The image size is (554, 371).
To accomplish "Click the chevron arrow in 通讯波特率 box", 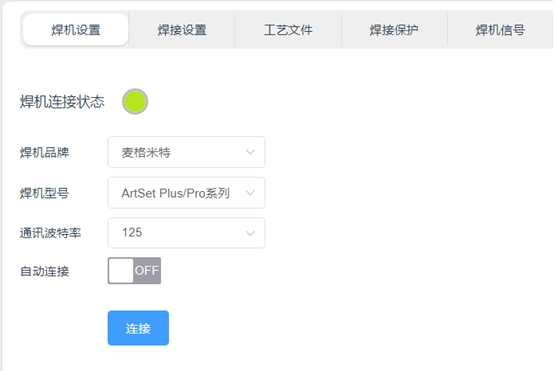I will tap(250, 233).
